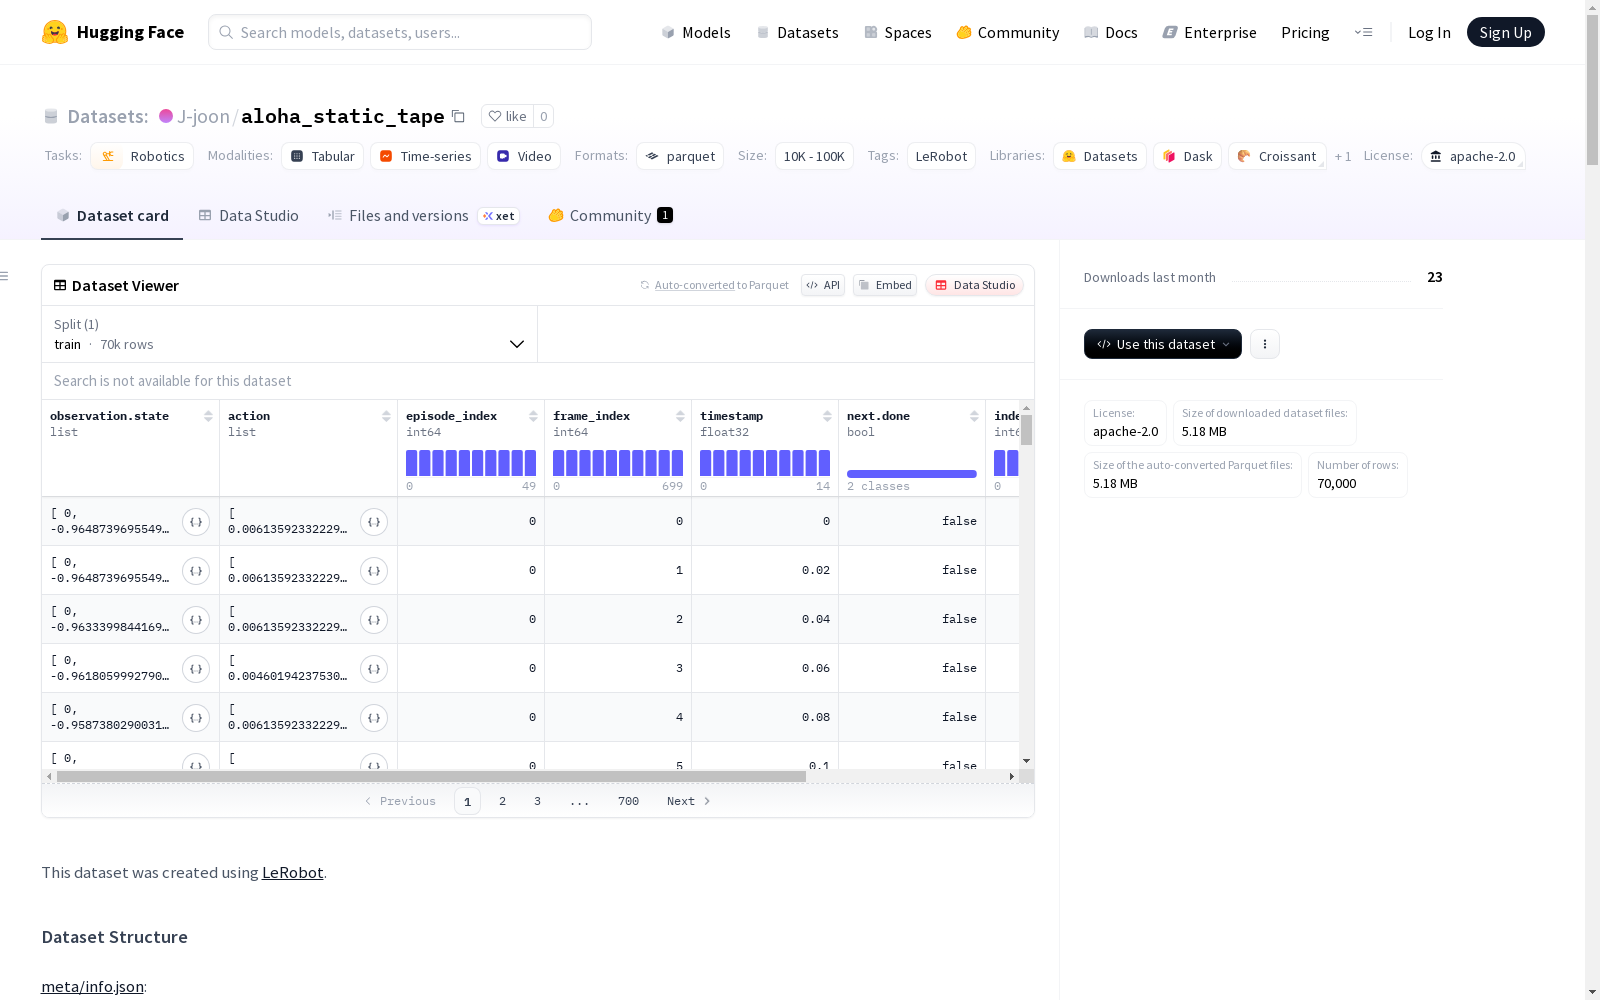Click the API button in Dataset Viewer
The height and width of the screenshot is (1000, 1600).
point(823,285)
